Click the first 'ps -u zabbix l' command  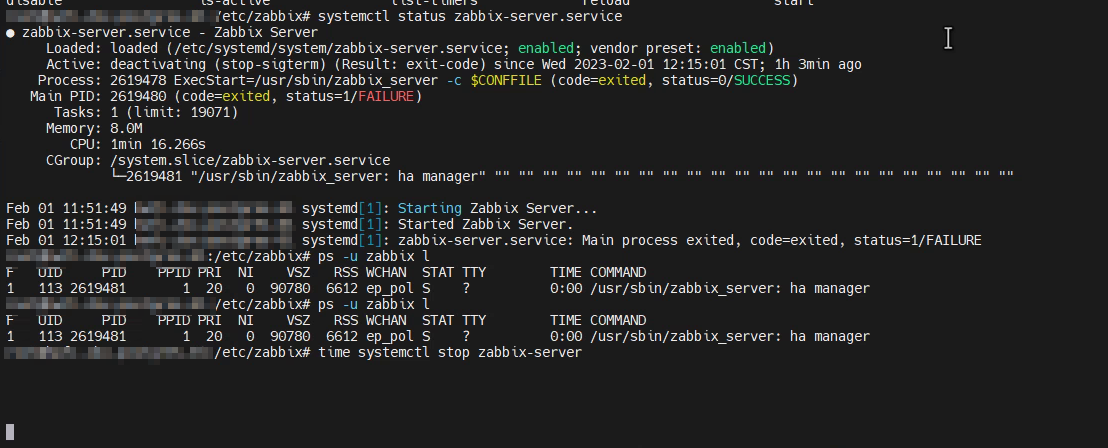(x=374, y=257)
